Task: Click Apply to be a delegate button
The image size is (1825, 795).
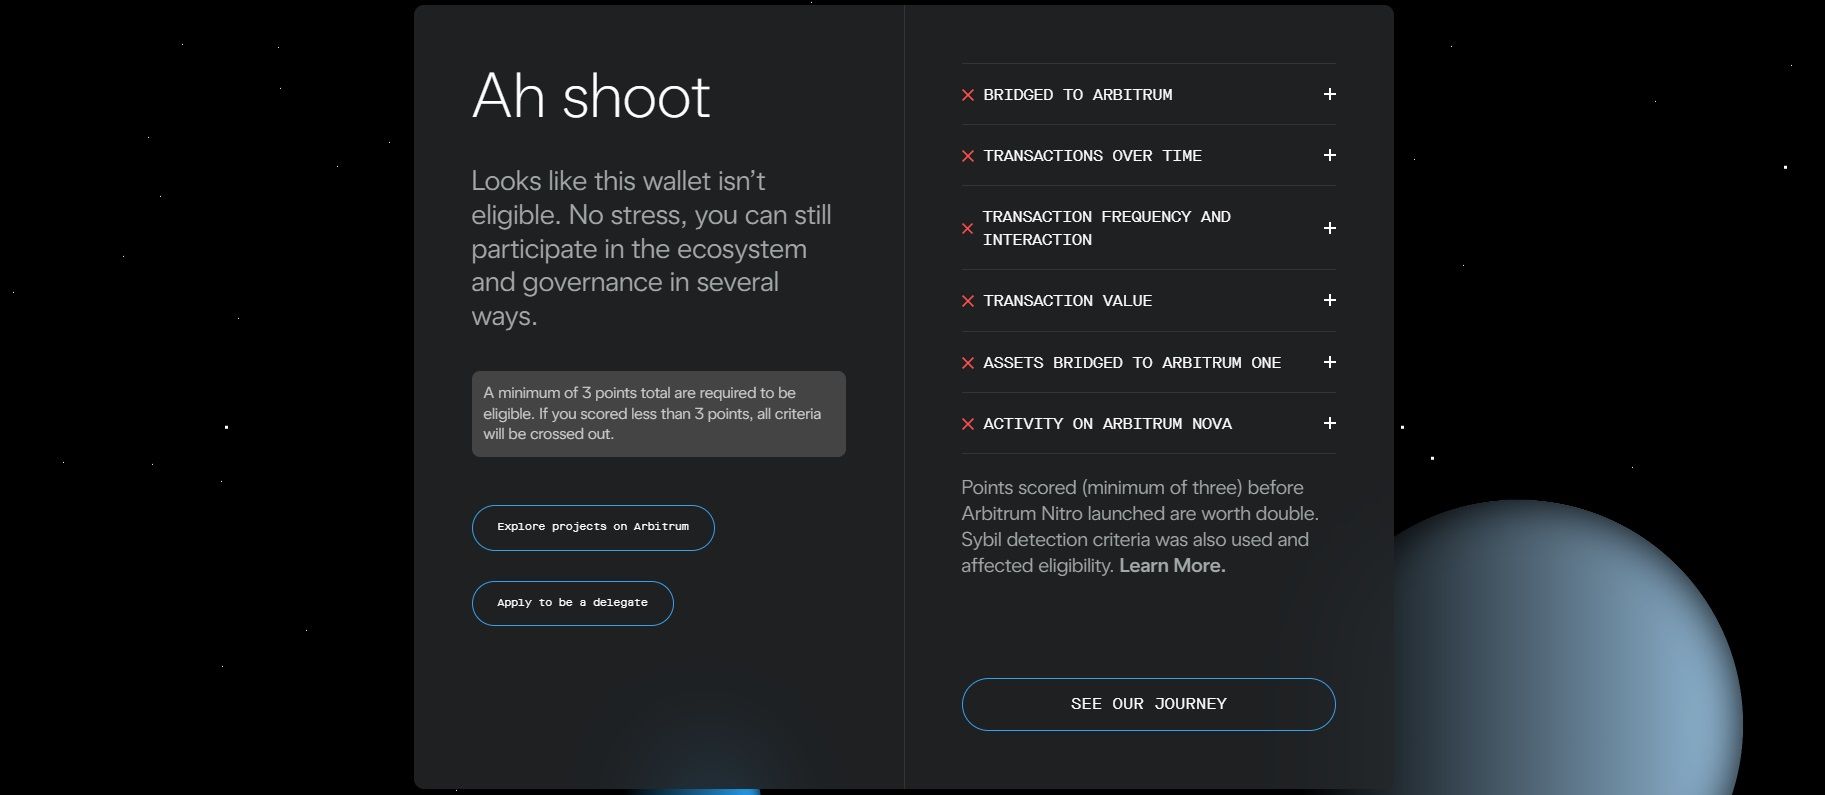Action: (x=572, y=603)
